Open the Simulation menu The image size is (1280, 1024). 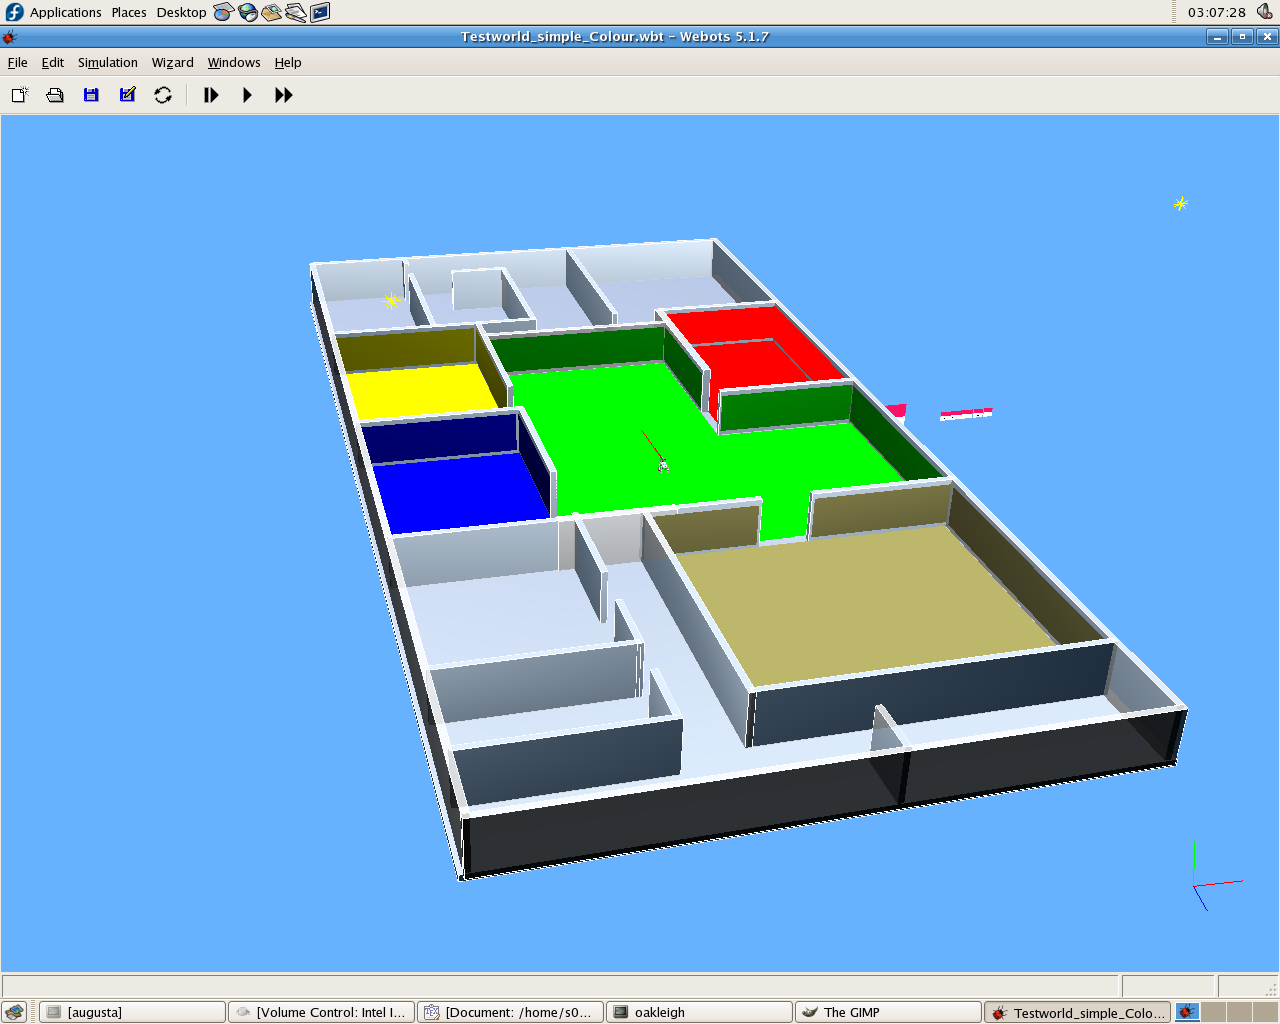[x=107, y=62]
